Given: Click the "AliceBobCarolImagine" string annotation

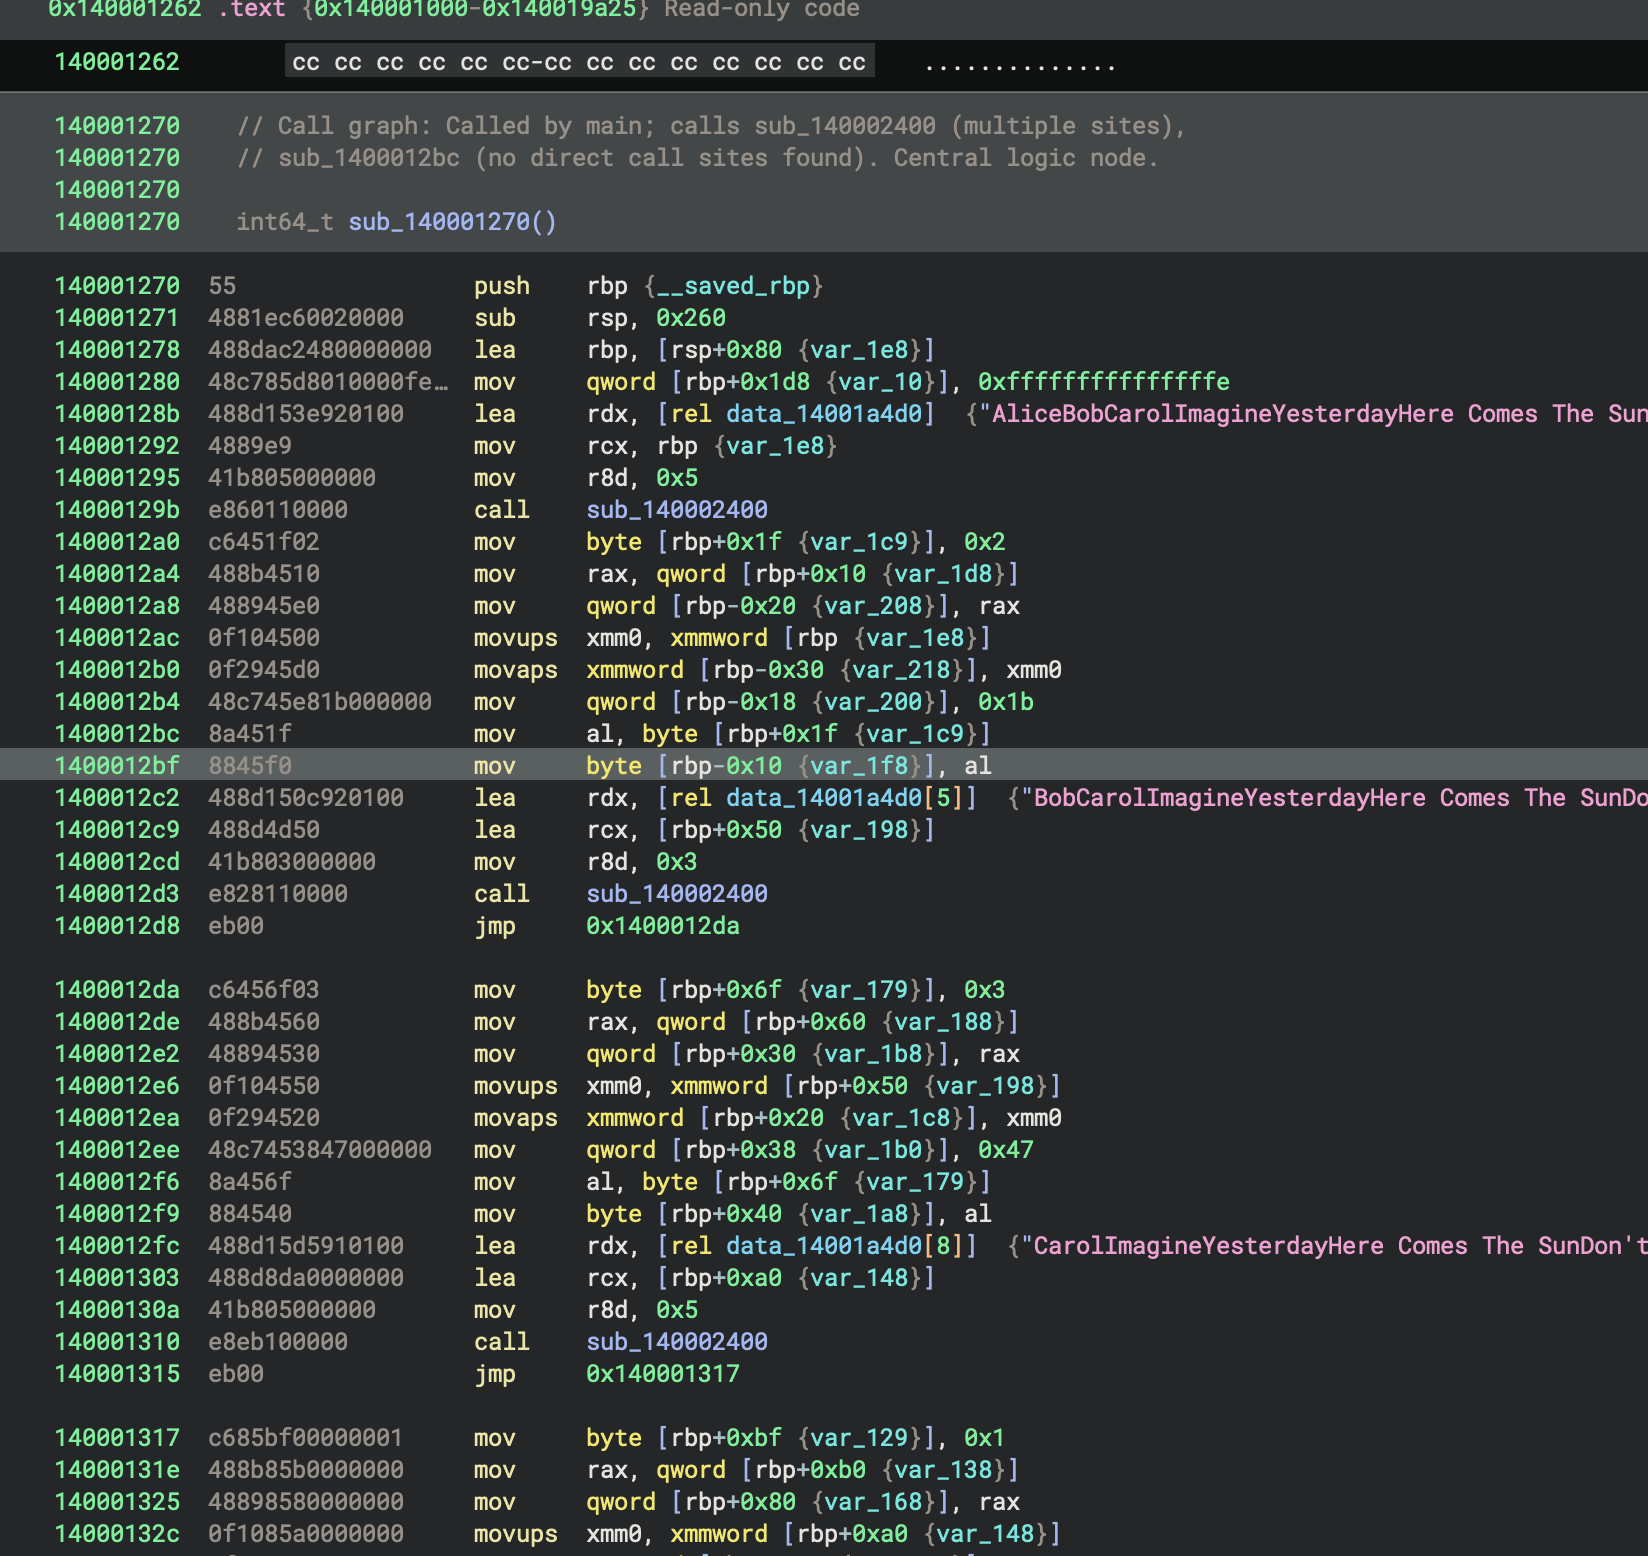Looking at the screenshot, I should click(x=1300, y=414).
